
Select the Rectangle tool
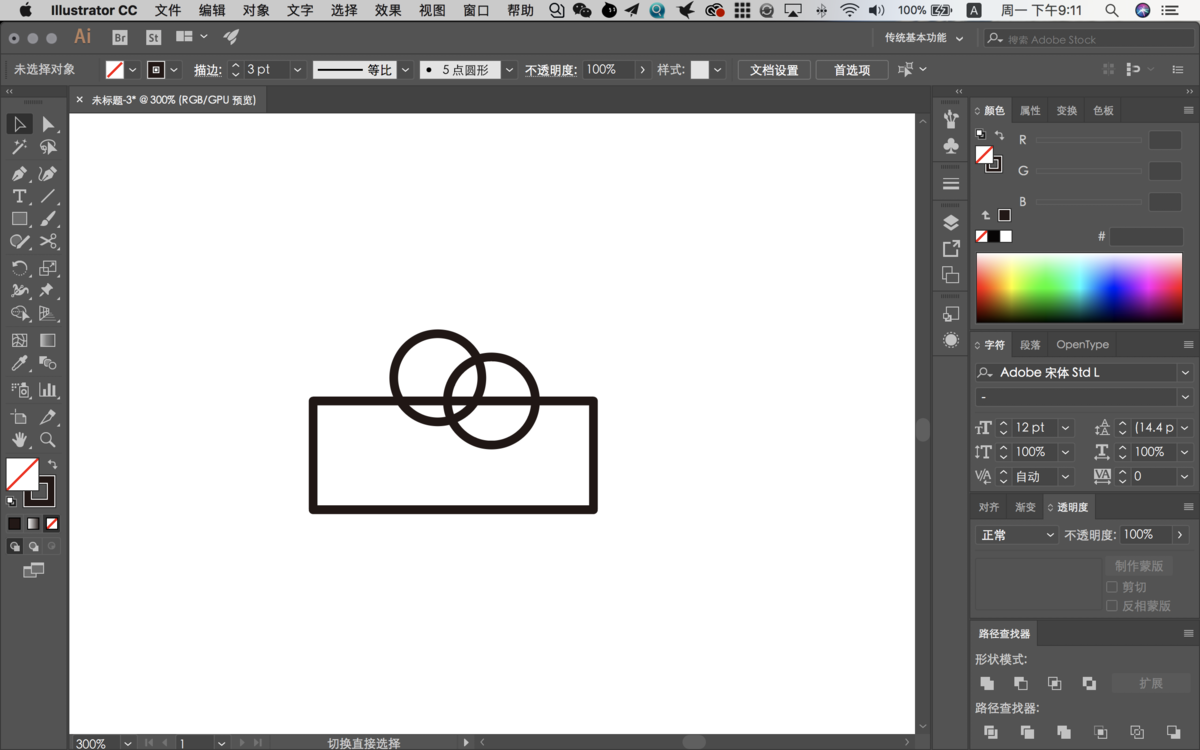pyautogui.click(x=19, y=219)
